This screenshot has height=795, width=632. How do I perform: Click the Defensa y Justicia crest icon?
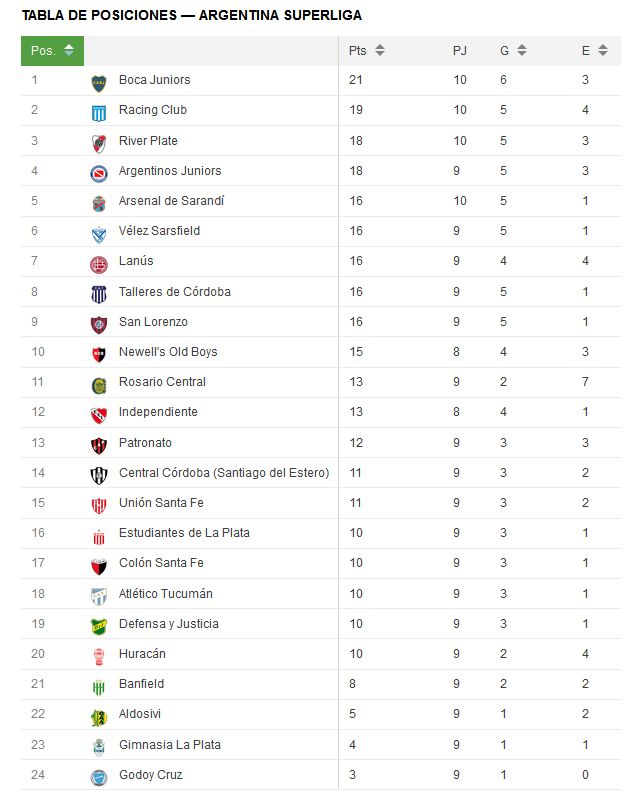[99, 627]
